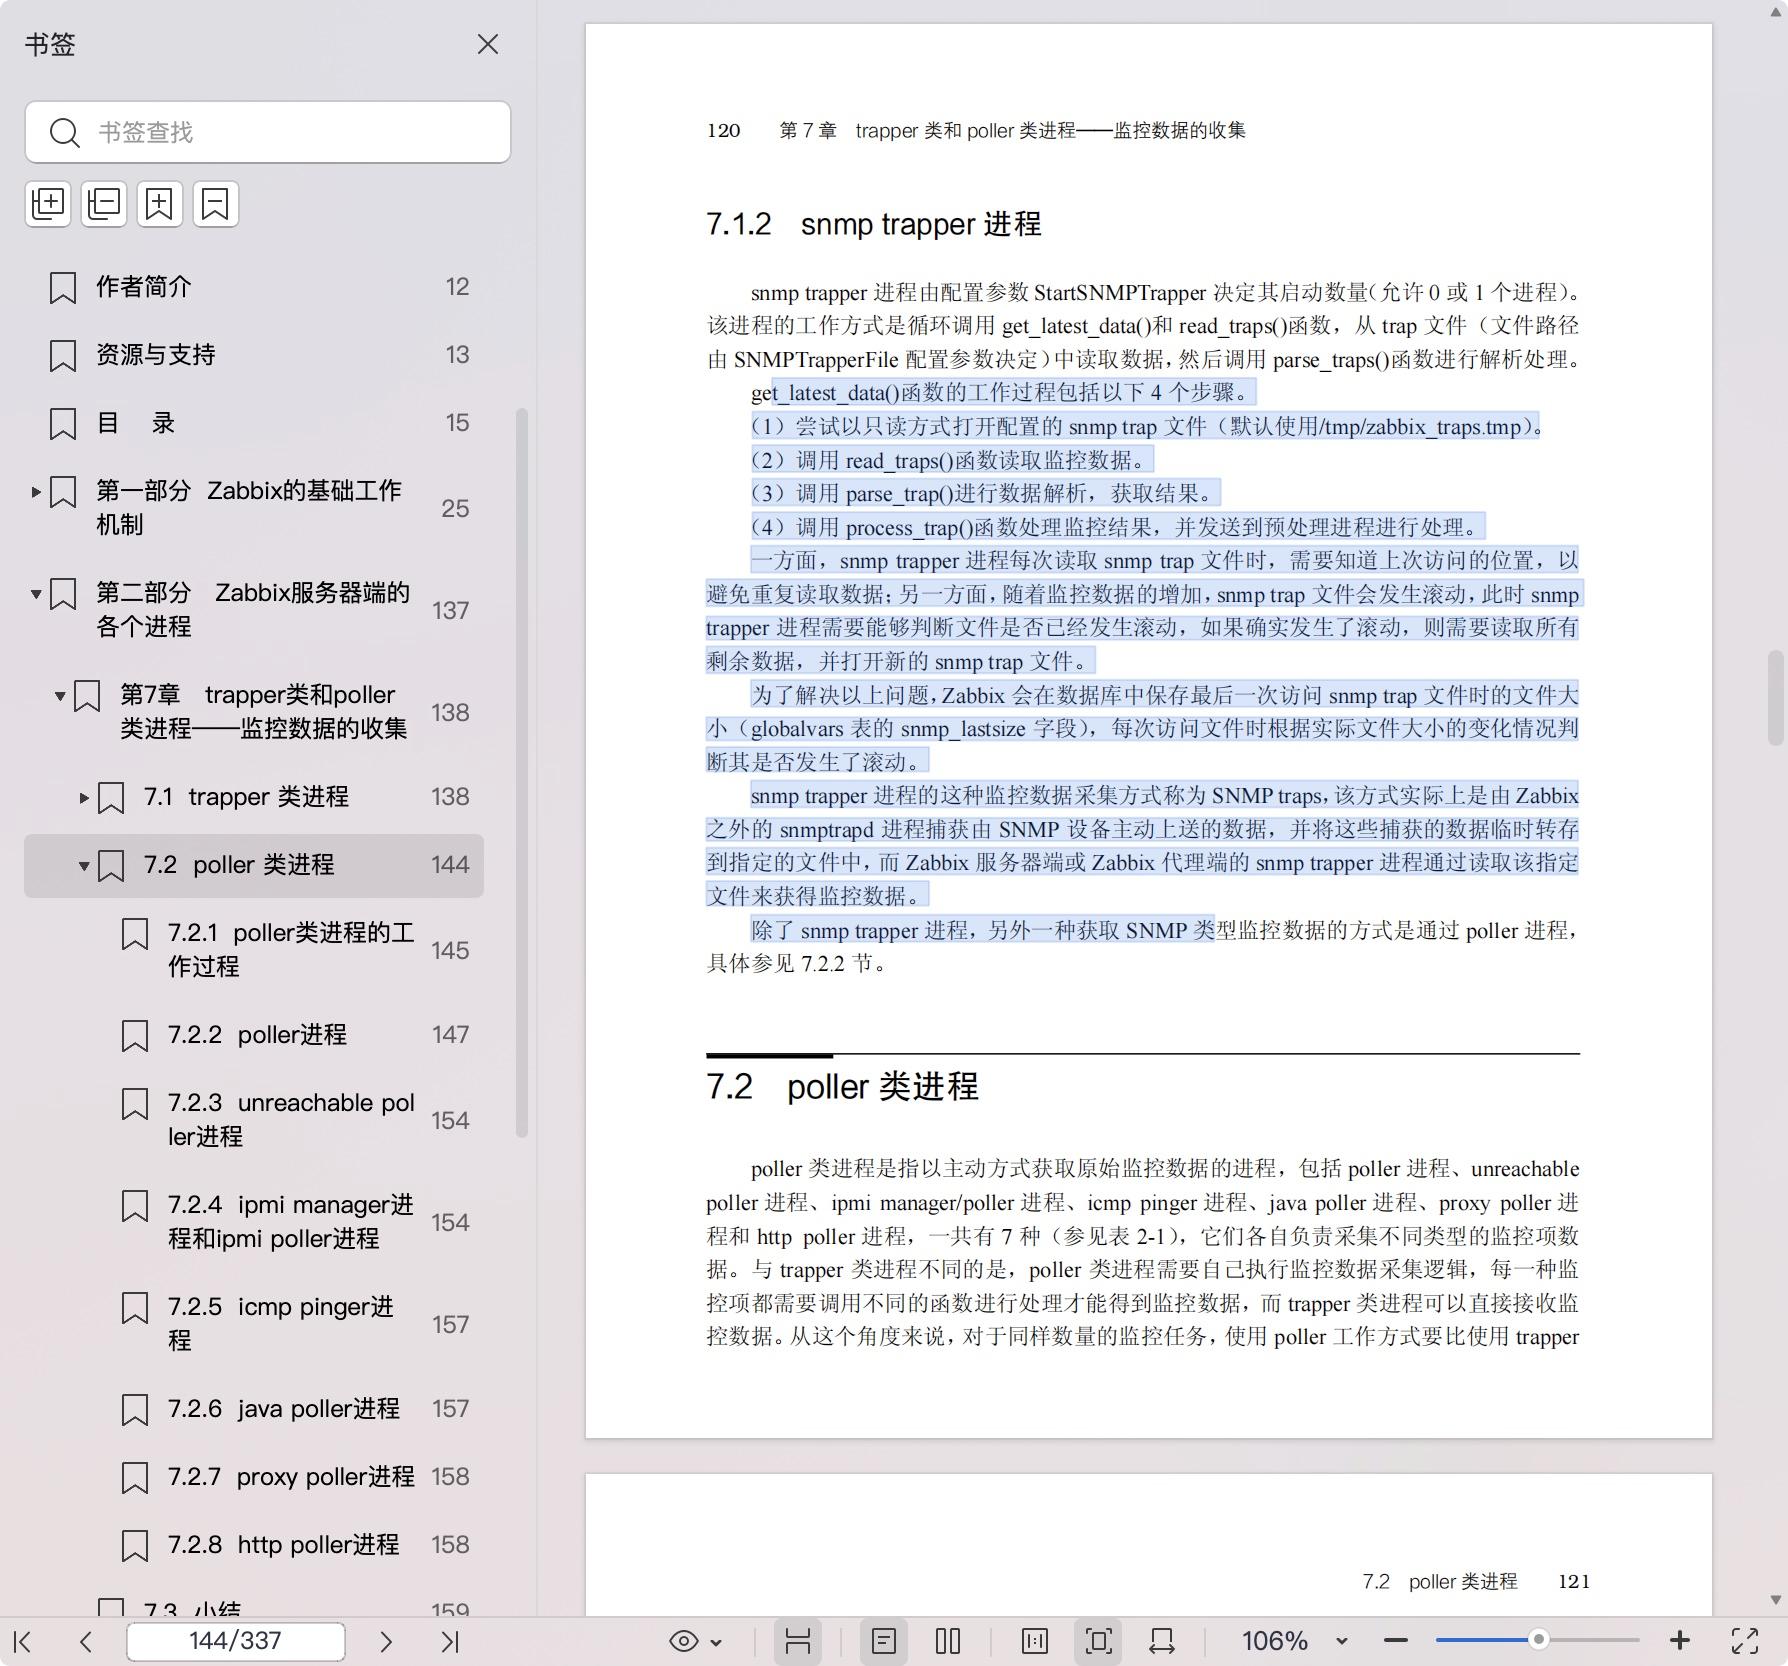1788x1666 pixels.
Task: Click bookmark icon of 作者简介
Action: click(x=63, y=288)
